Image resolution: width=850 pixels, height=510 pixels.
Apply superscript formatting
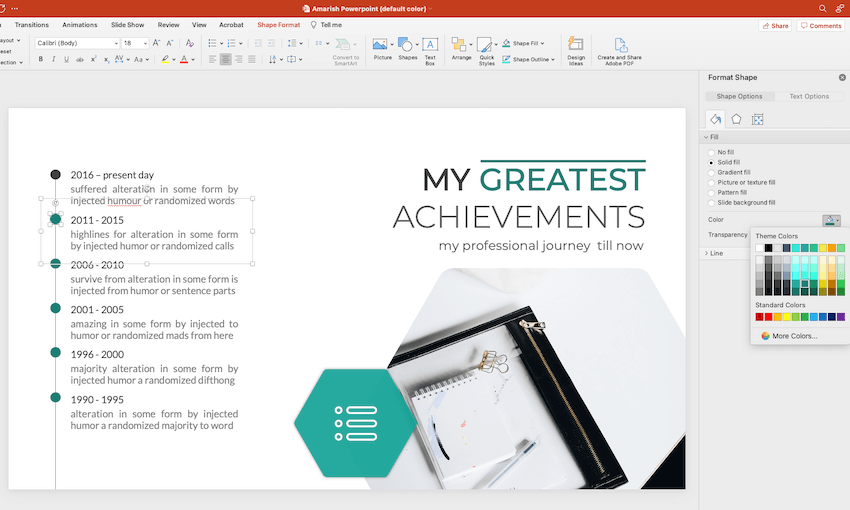[x=93, y=60]
